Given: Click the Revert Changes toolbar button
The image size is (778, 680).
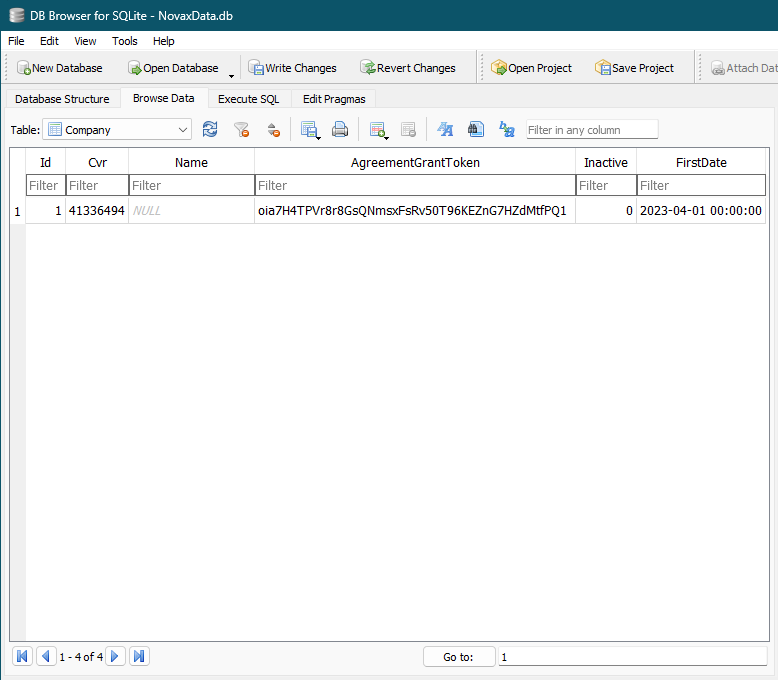Looking at the screenshot, I should [x=408, y=68].
